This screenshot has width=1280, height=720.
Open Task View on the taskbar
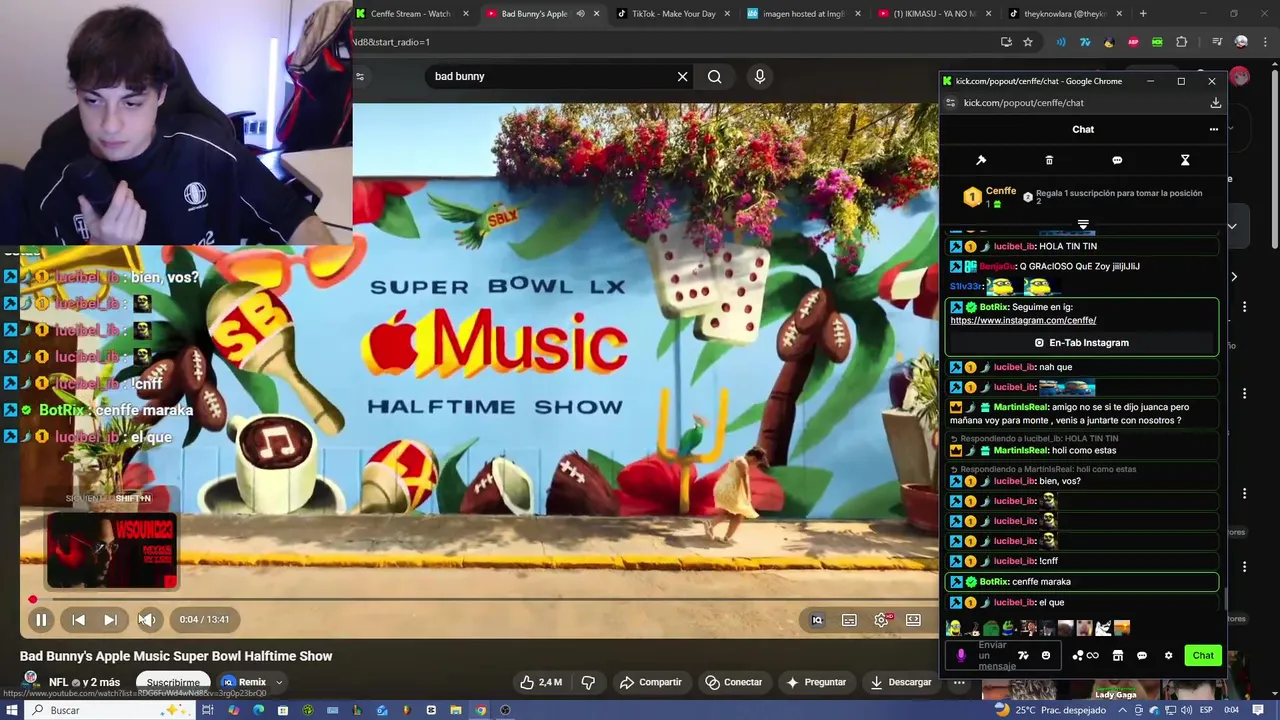click(208, 710)
